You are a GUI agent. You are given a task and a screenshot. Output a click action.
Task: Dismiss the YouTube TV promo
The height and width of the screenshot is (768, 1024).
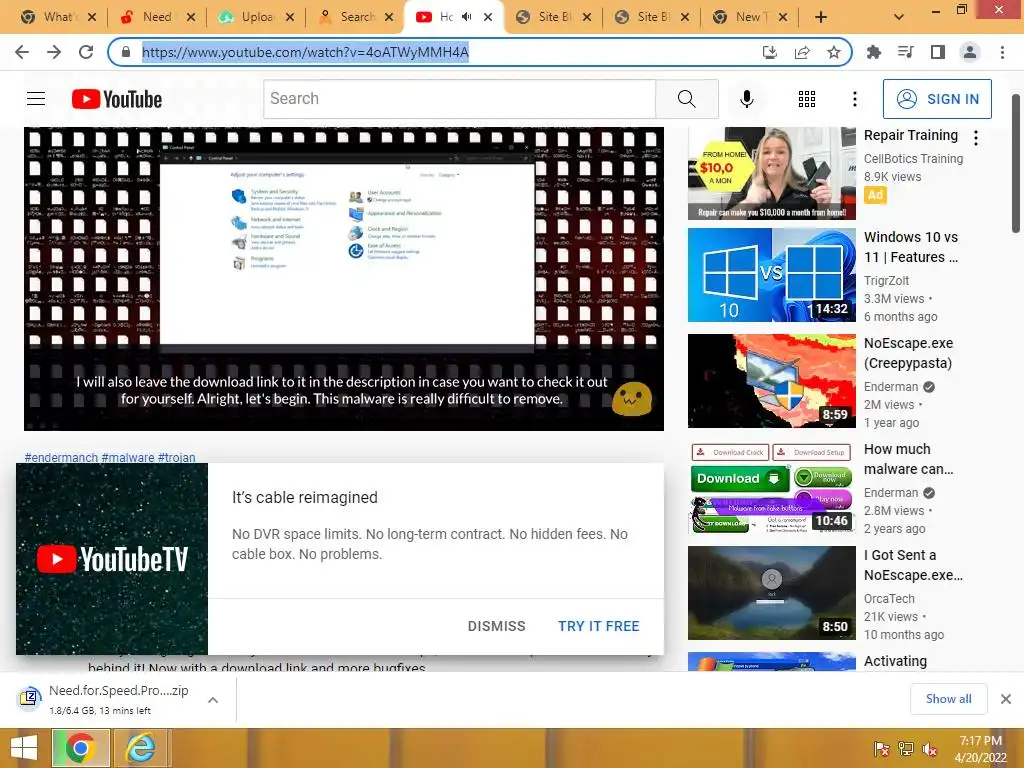[x=496, y=626]
